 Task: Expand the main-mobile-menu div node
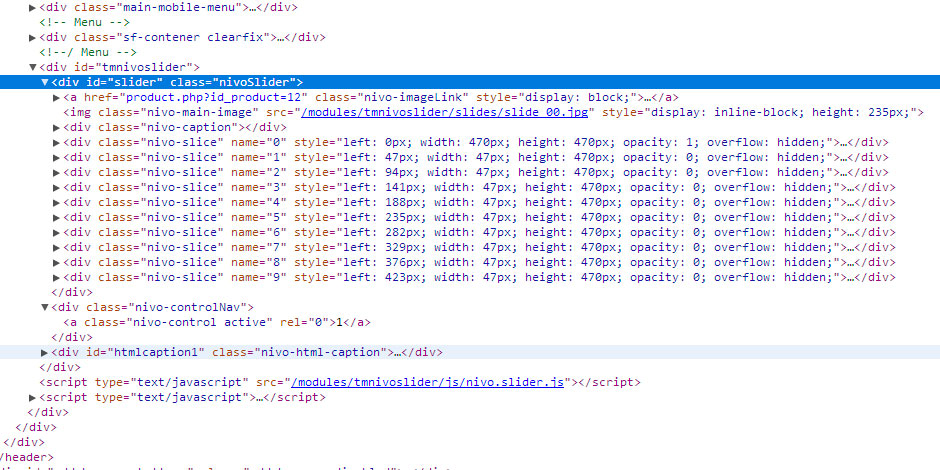pos(32,8)
